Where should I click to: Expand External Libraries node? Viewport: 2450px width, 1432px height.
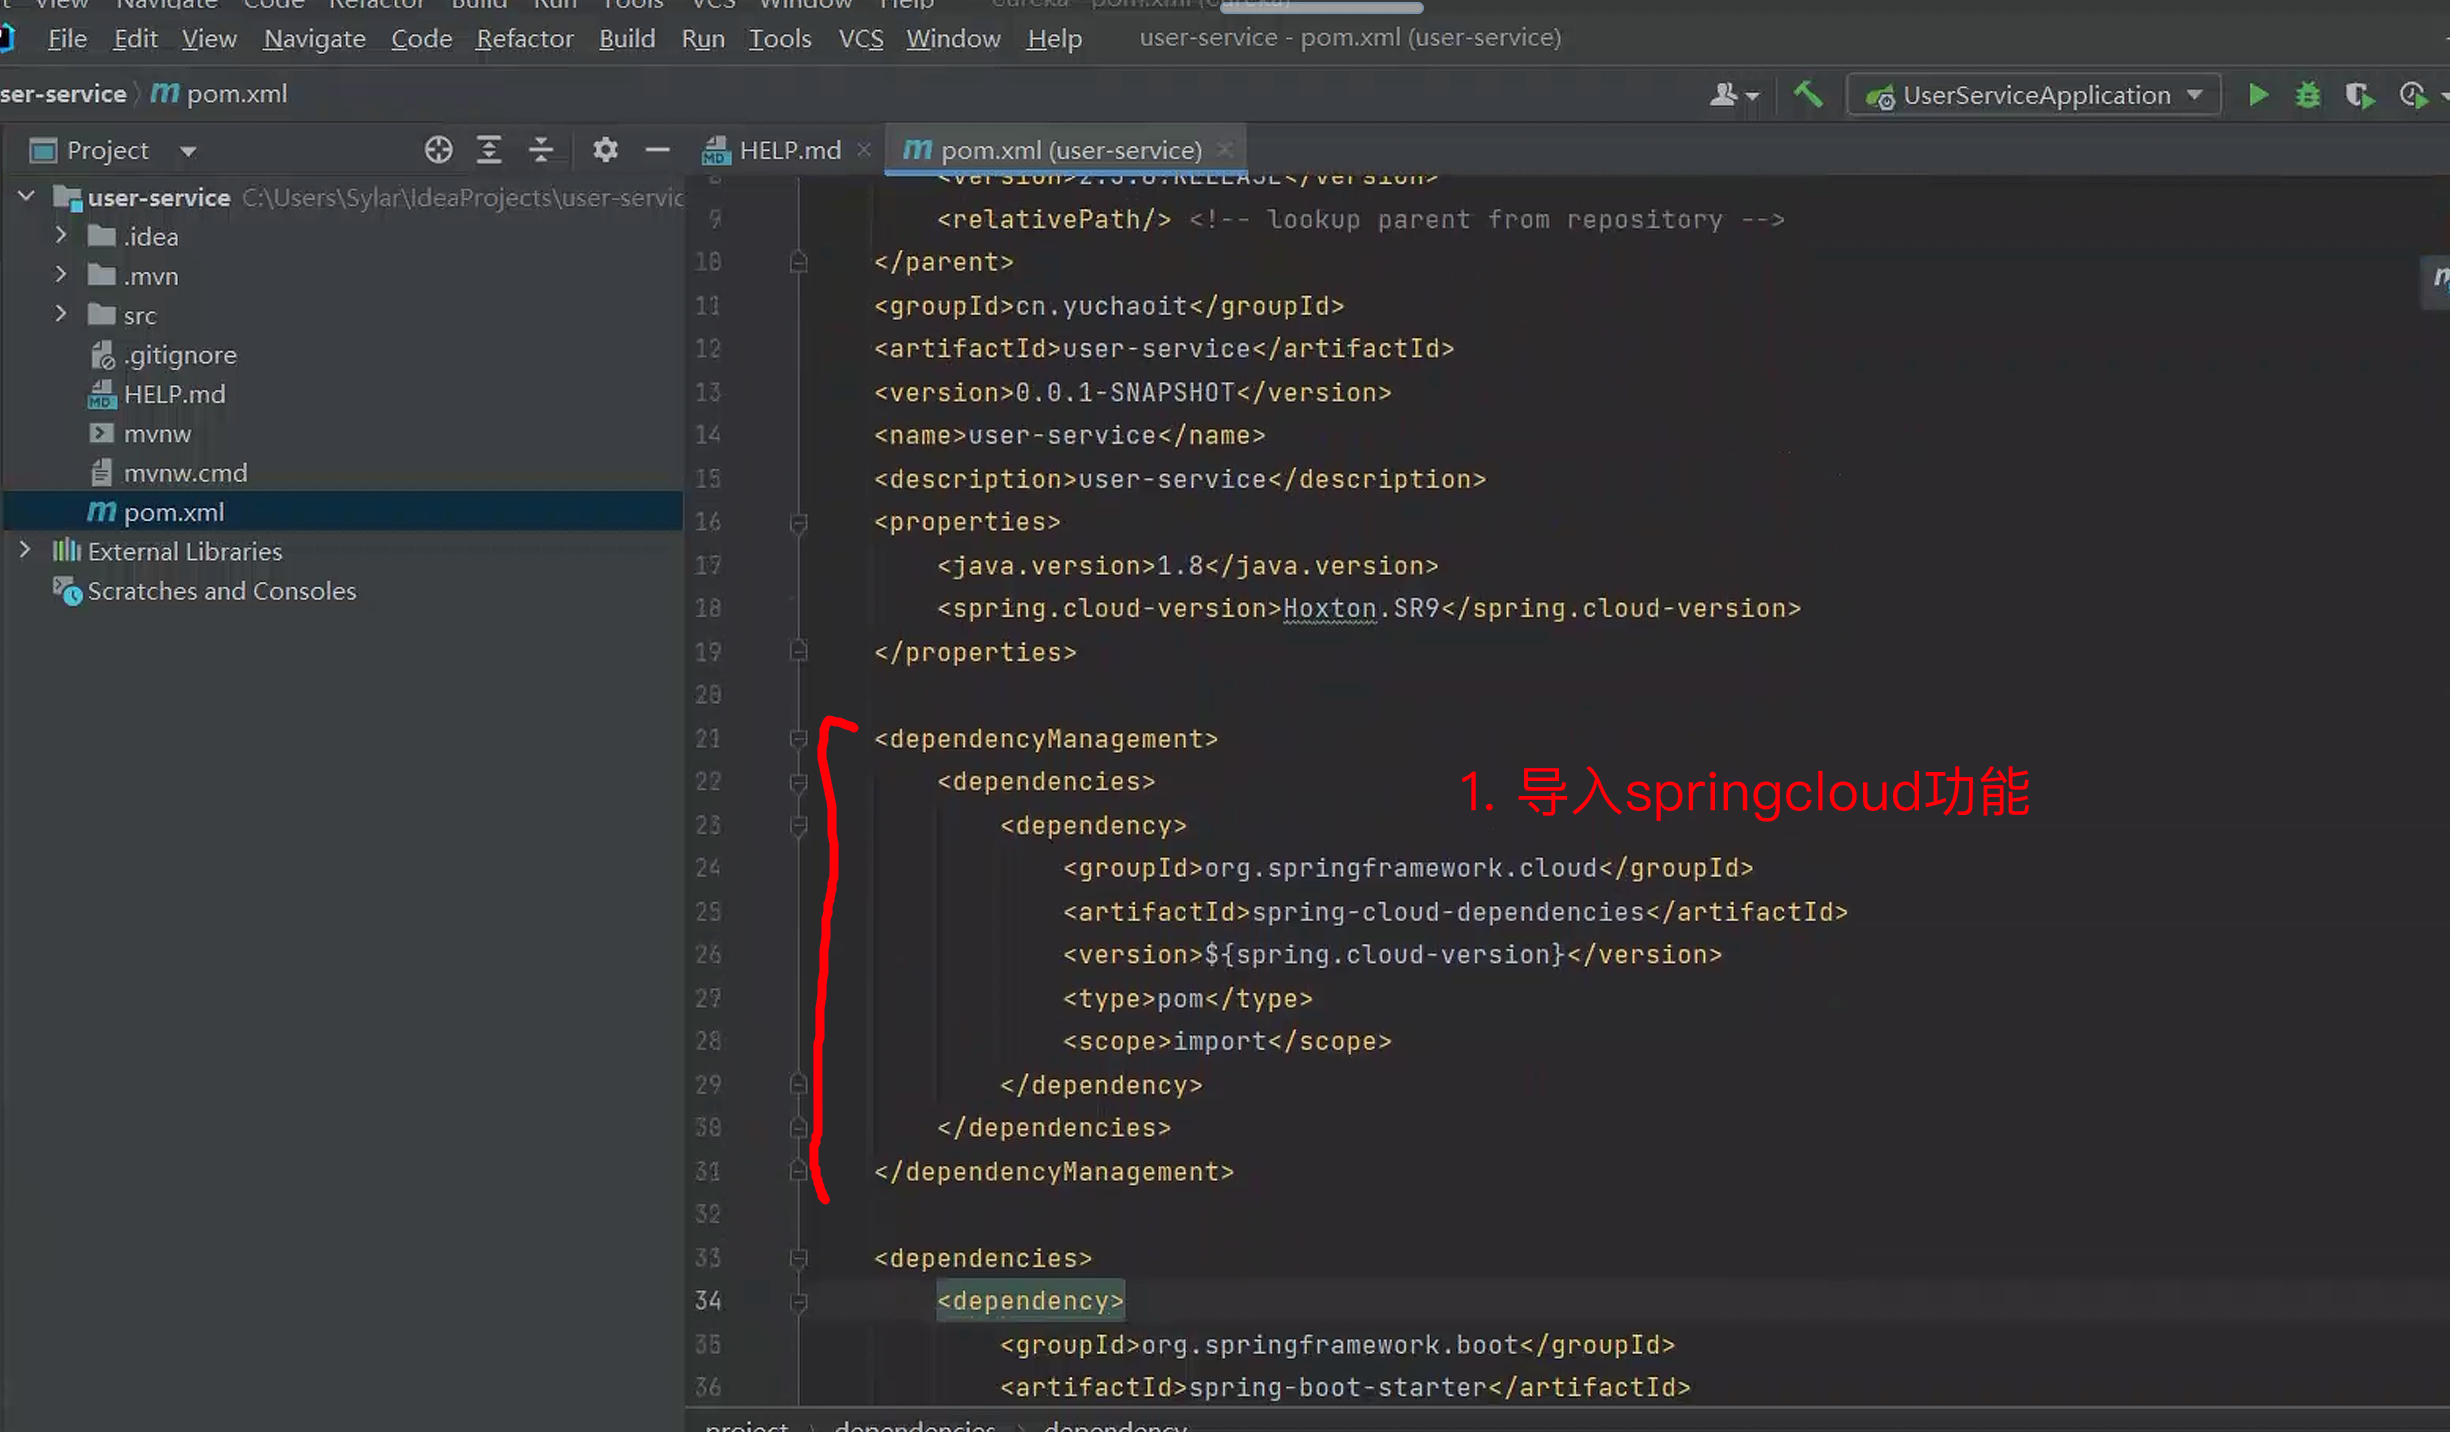click(25, 551)
